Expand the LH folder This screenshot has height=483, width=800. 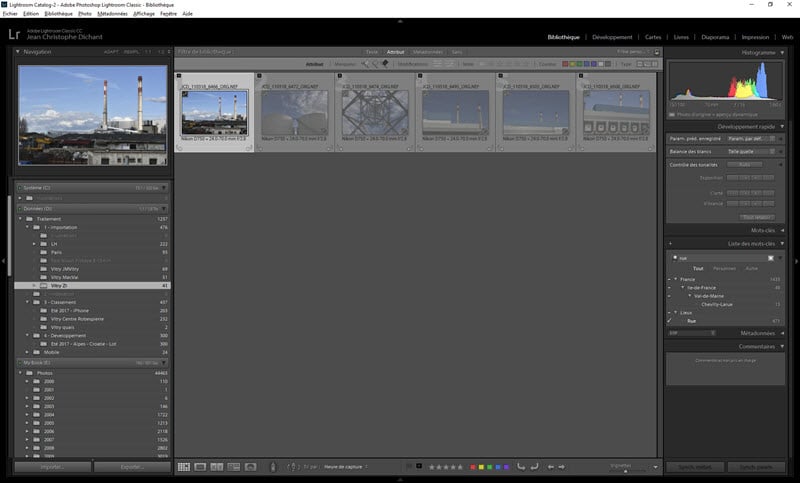34,244
